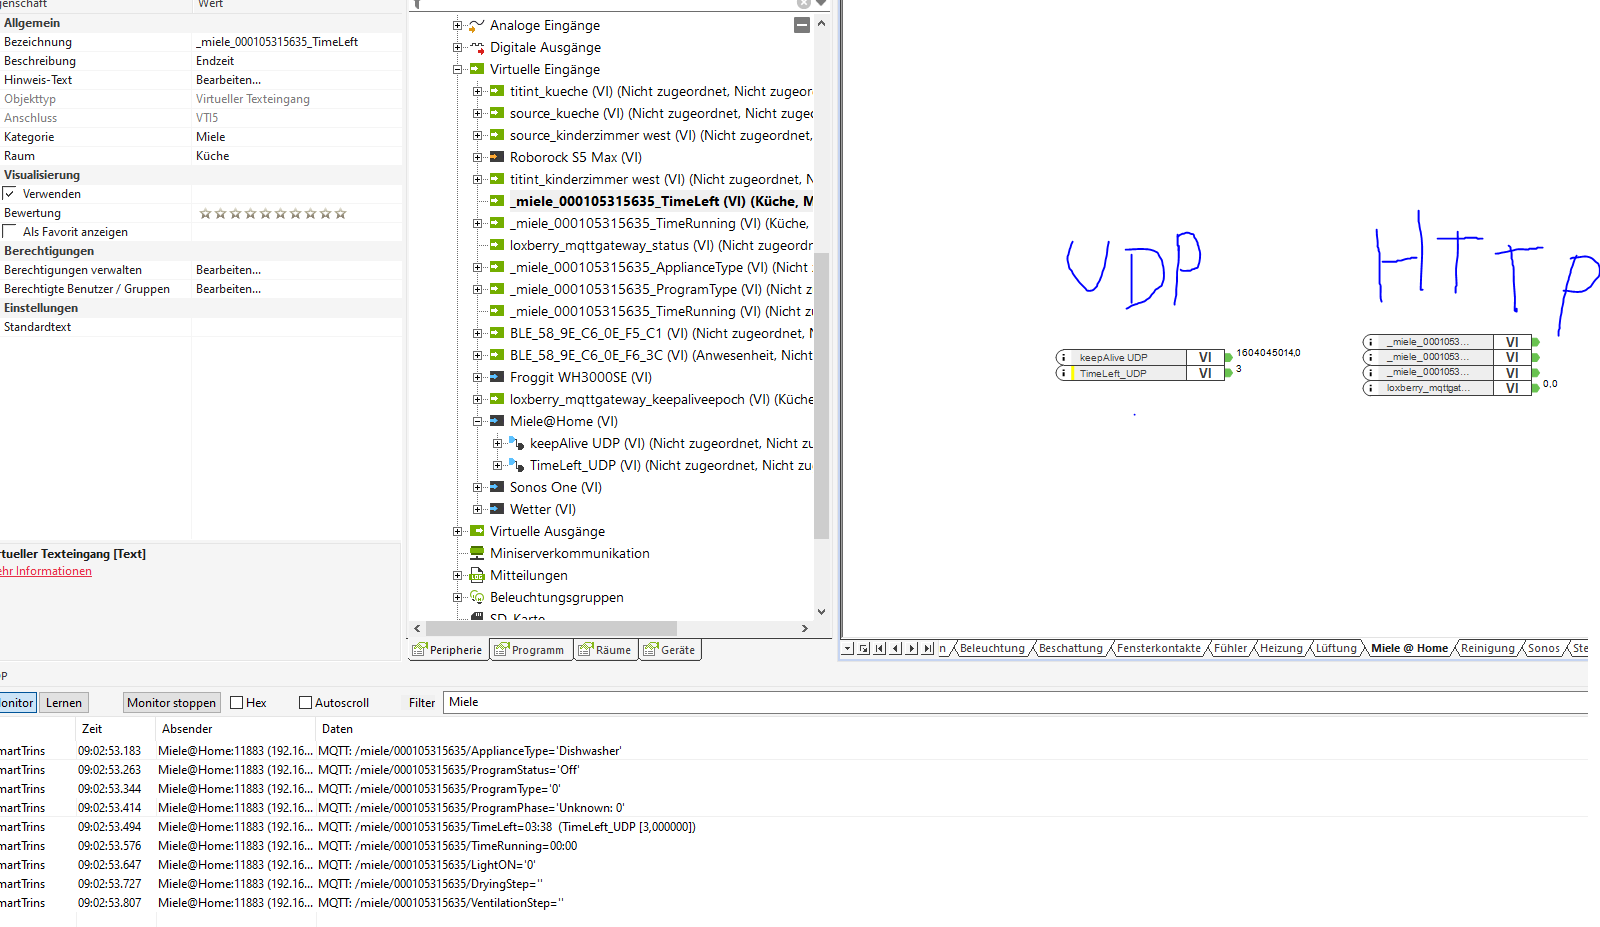This screenshot has height=927, width=1600.
Task: Click the loxberry_mqttgateway_status icon
Action: tap(497, 245)
